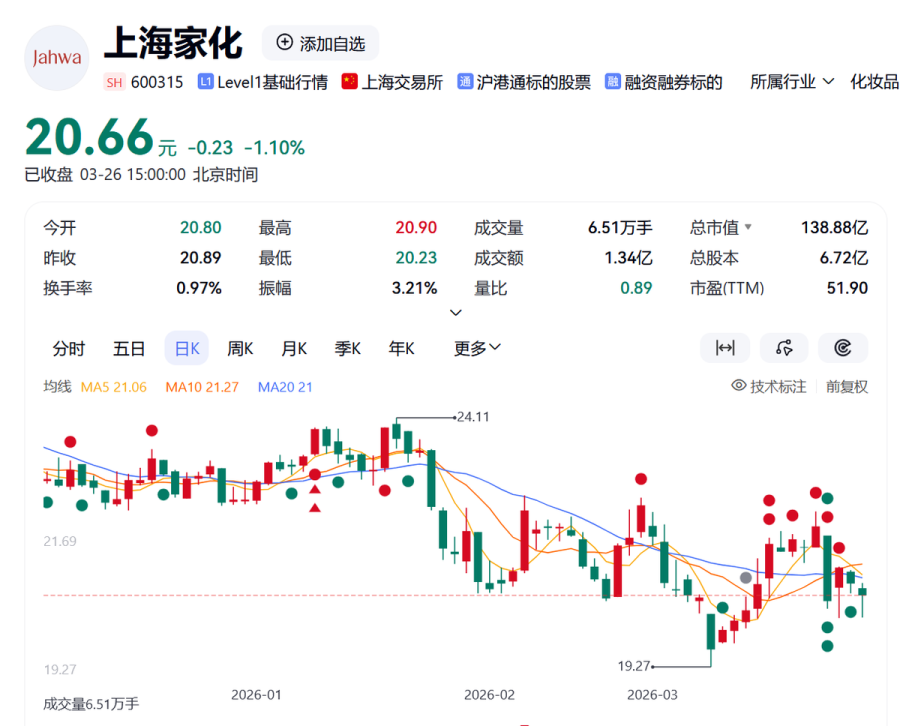Viewport: 900px width, 726px height.
Task: Click the 沪港通 blue 通 badge icon
Action: 465,81
